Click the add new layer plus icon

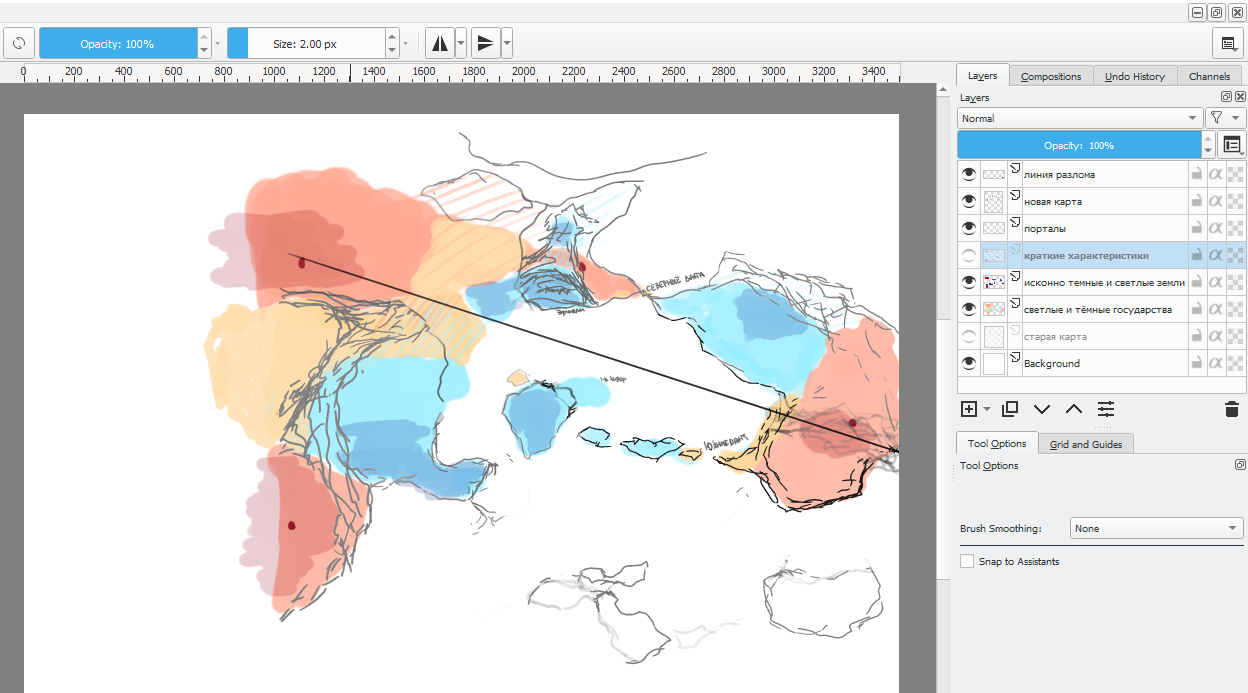click(x=968, y=409)
